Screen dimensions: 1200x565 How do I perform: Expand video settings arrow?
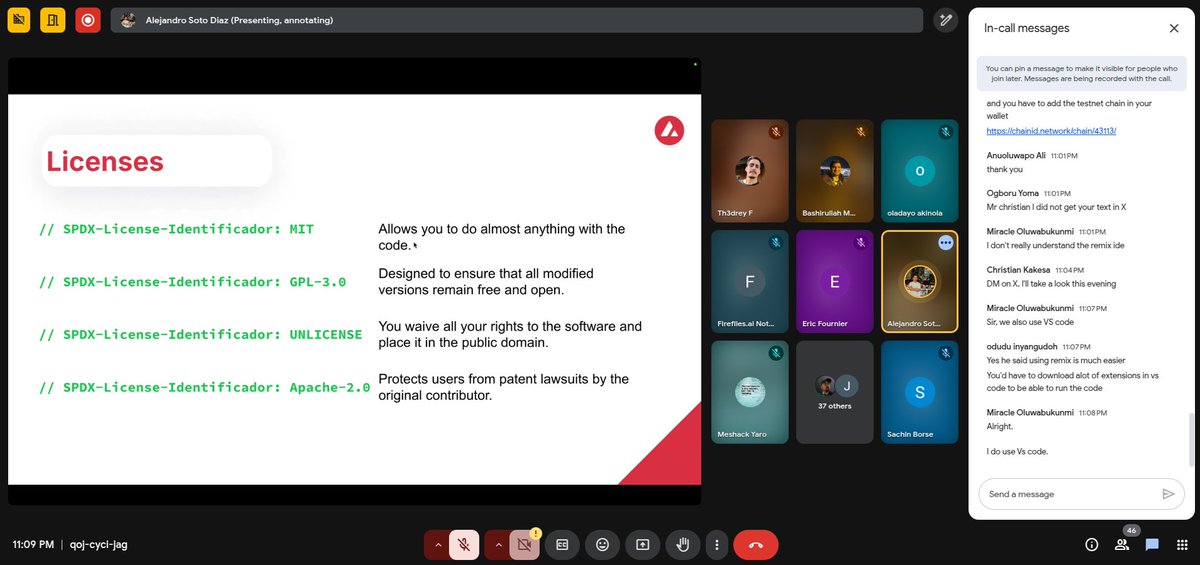tap(497, 545)
